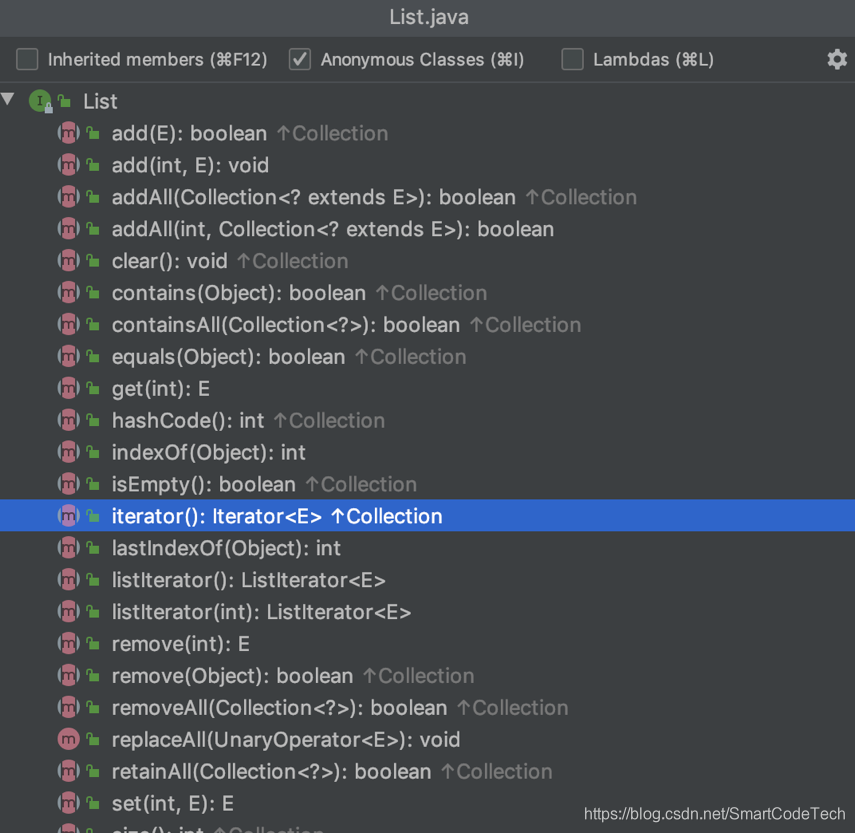Screen dimensions: 855x833
Task: Click method icon beside addAll(int, Collection)
Action: tap(69, 229)
